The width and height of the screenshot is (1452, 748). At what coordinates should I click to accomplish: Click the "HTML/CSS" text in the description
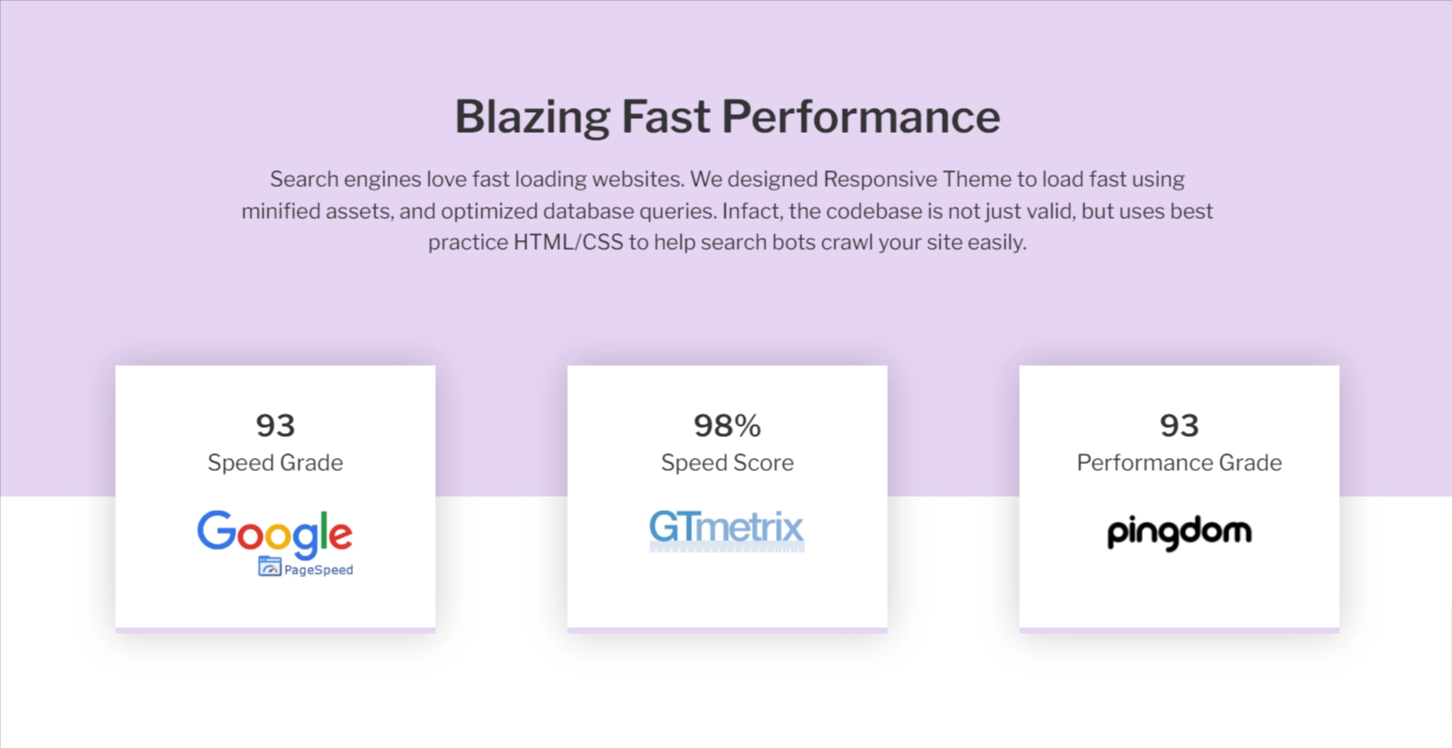568,242
